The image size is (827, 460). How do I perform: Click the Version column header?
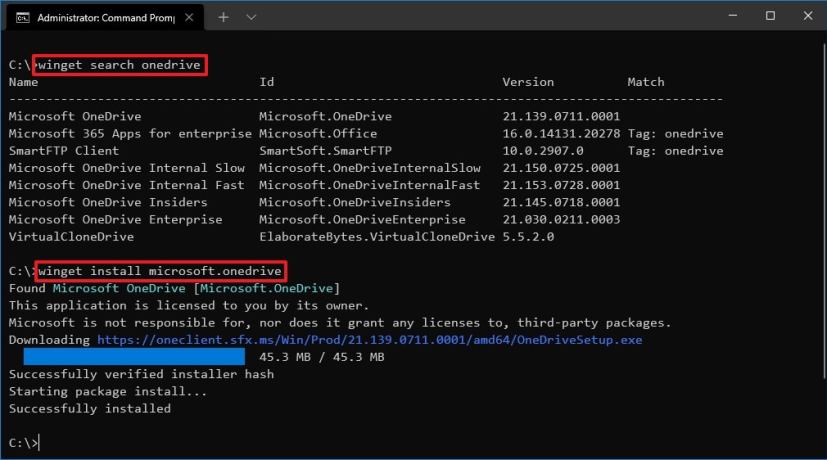(527, 82)
